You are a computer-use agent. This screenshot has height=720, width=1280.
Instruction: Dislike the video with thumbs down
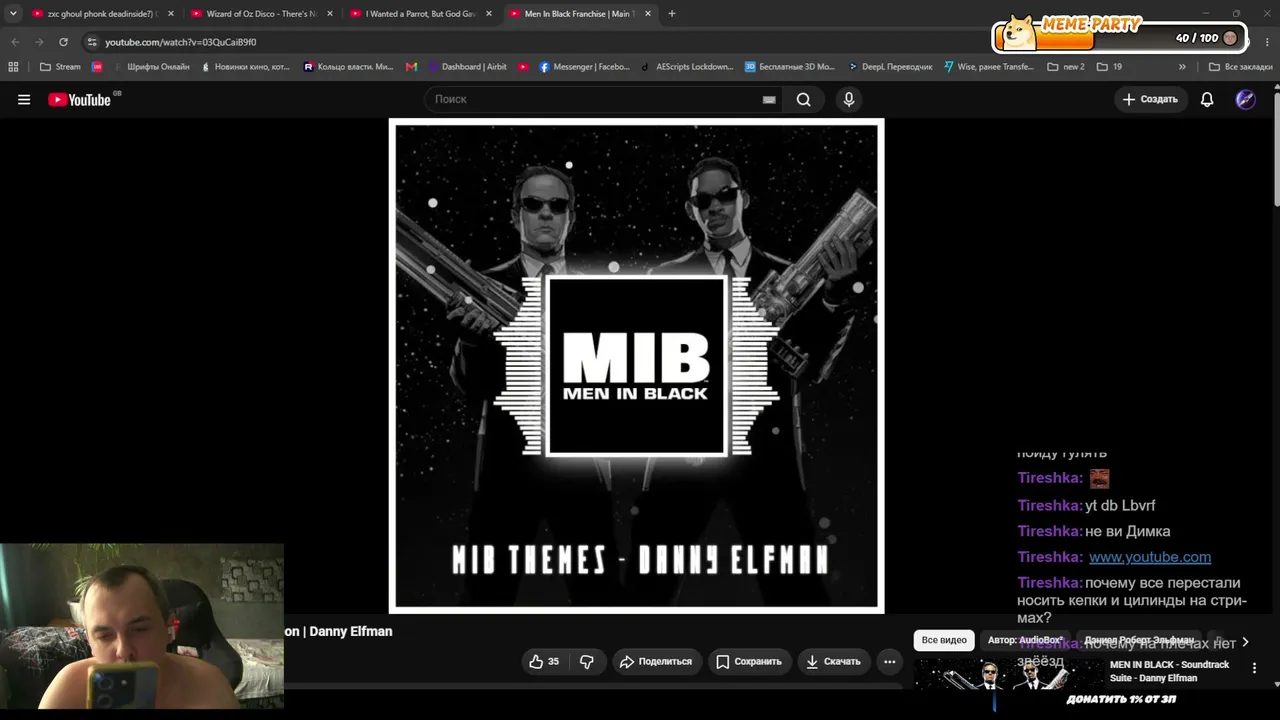tap(587, 661)
